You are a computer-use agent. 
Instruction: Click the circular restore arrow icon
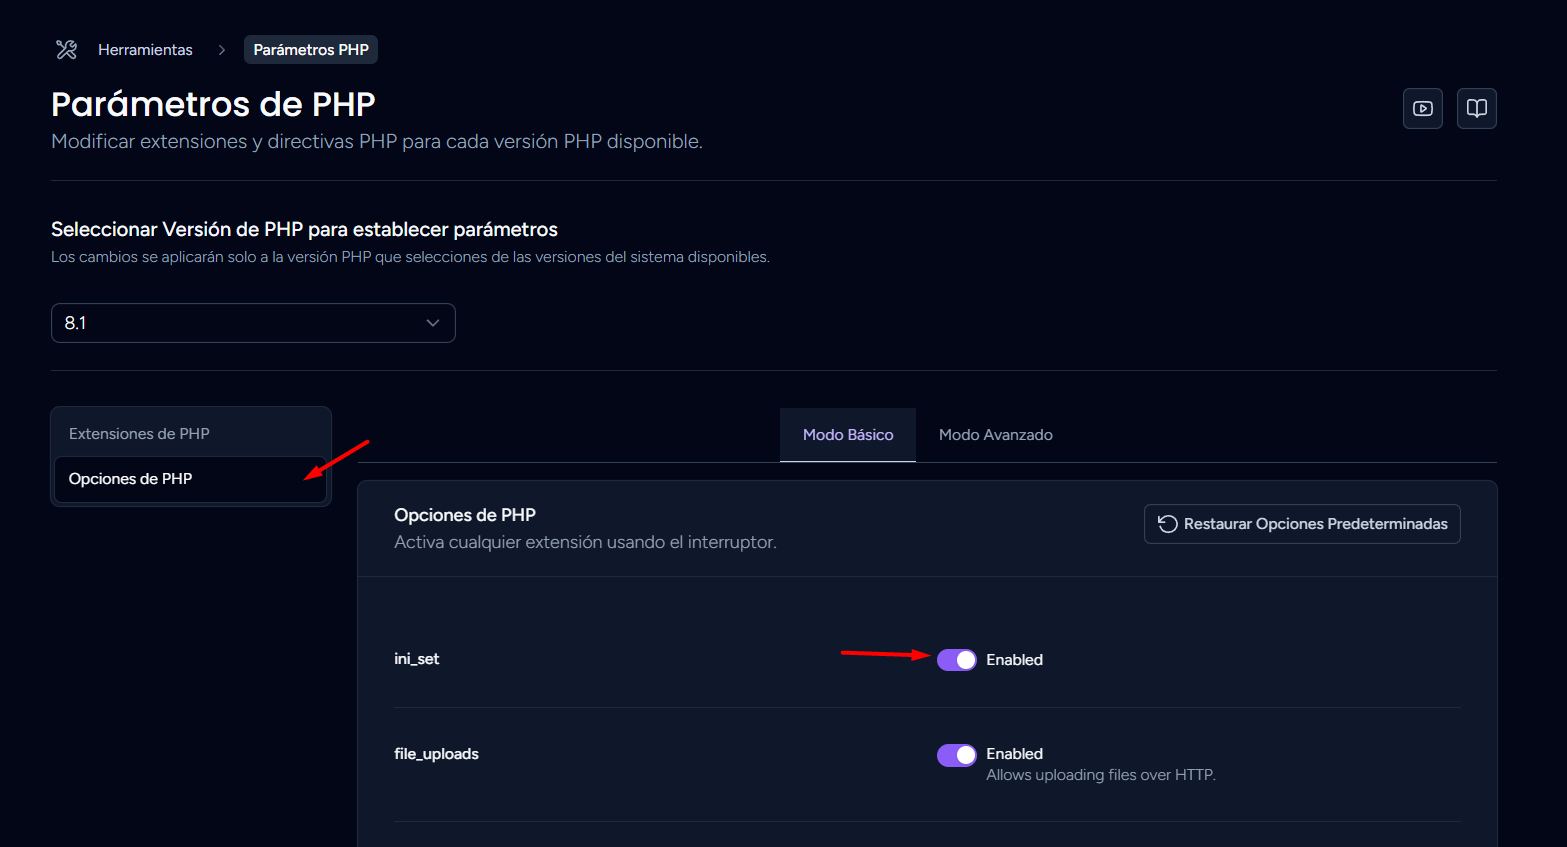pyautogui.click(x=1167, y=524)
